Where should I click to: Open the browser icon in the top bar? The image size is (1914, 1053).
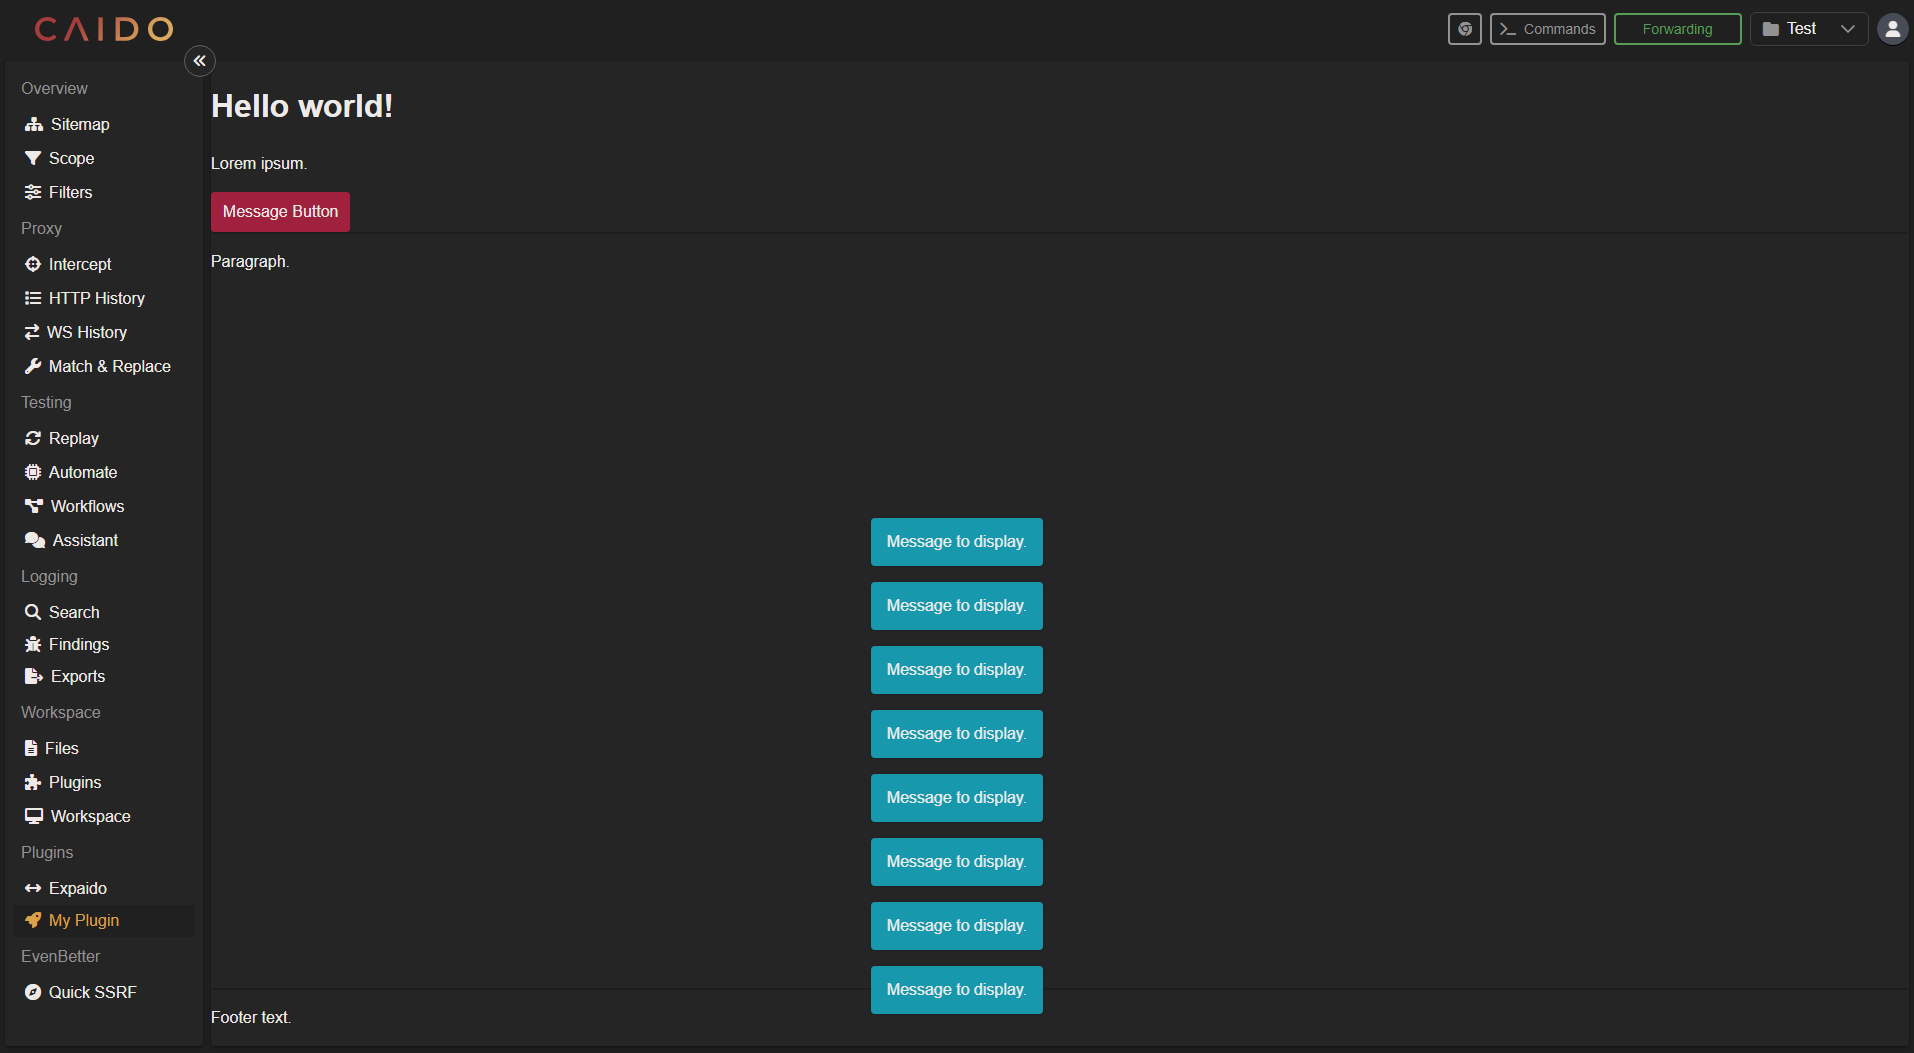pyautogui.click(x=1464, y=28)
